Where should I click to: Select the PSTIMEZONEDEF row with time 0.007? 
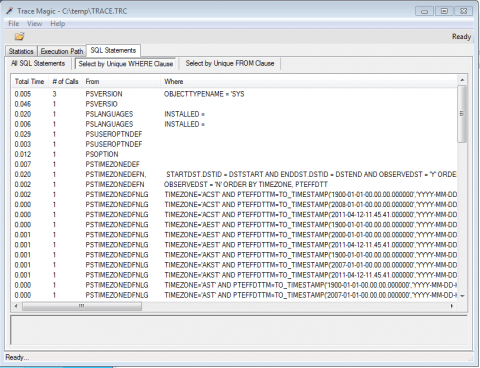coord(235,164)
